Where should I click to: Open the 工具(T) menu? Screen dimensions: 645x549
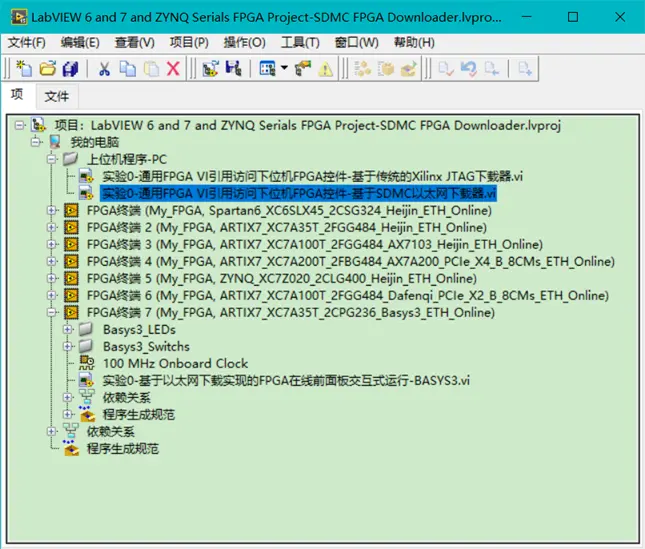coord(300,42)
